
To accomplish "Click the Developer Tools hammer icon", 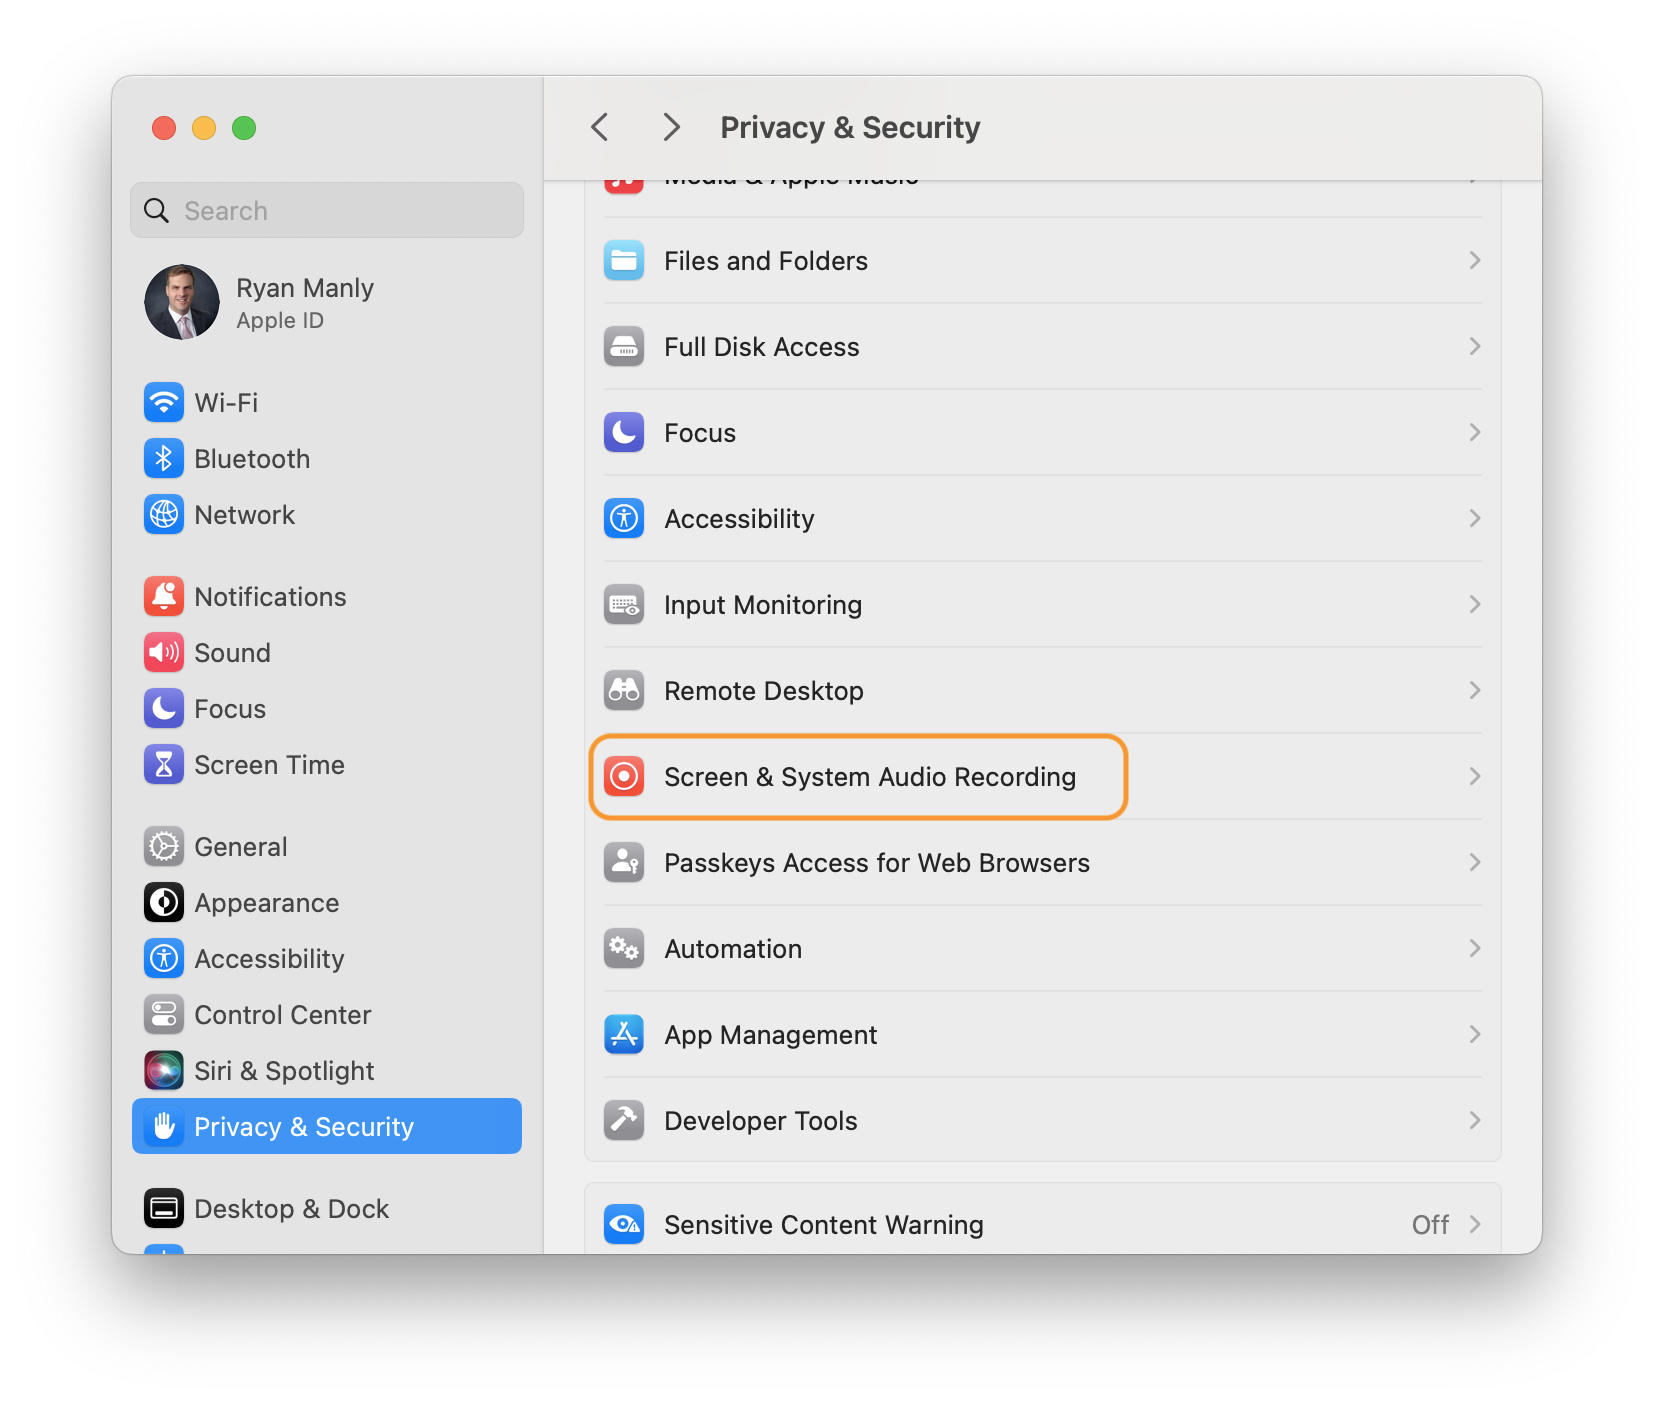I will coord(624,1121).
